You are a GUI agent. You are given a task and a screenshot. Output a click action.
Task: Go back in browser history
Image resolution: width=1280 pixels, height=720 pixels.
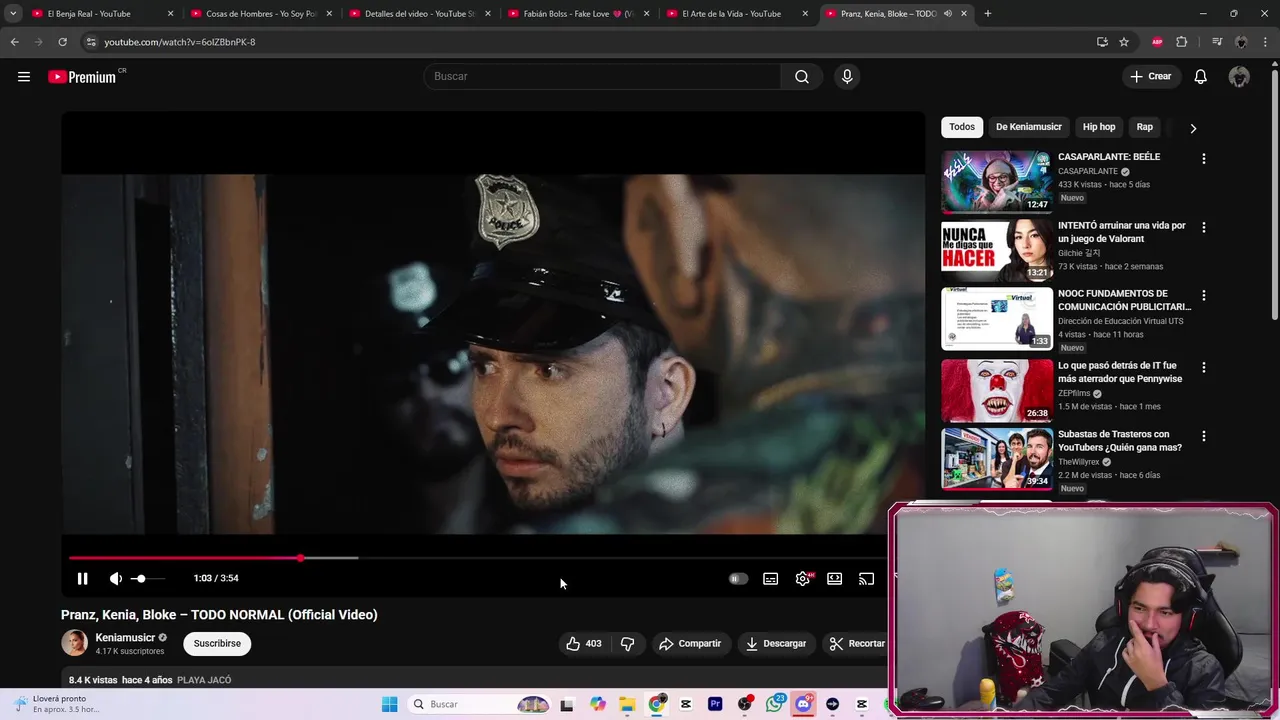(x=14, y=42)
